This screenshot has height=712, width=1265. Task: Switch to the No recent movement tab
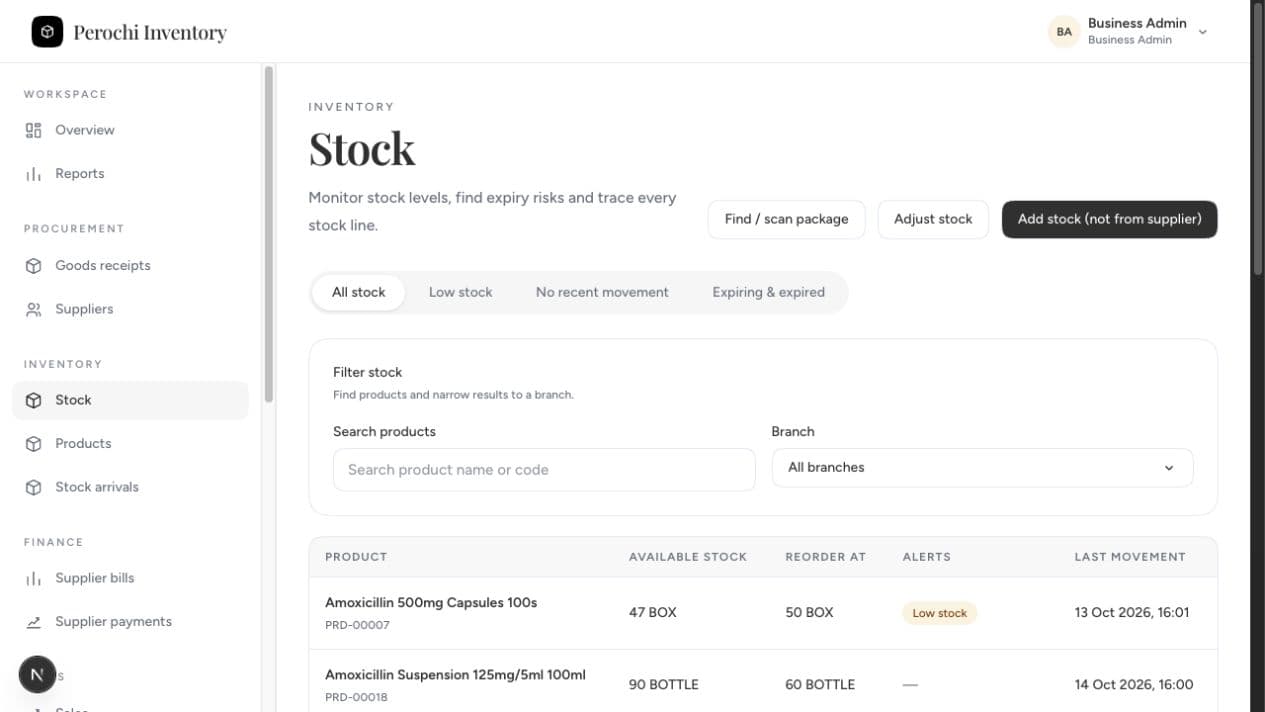click(x=602, y=293)
